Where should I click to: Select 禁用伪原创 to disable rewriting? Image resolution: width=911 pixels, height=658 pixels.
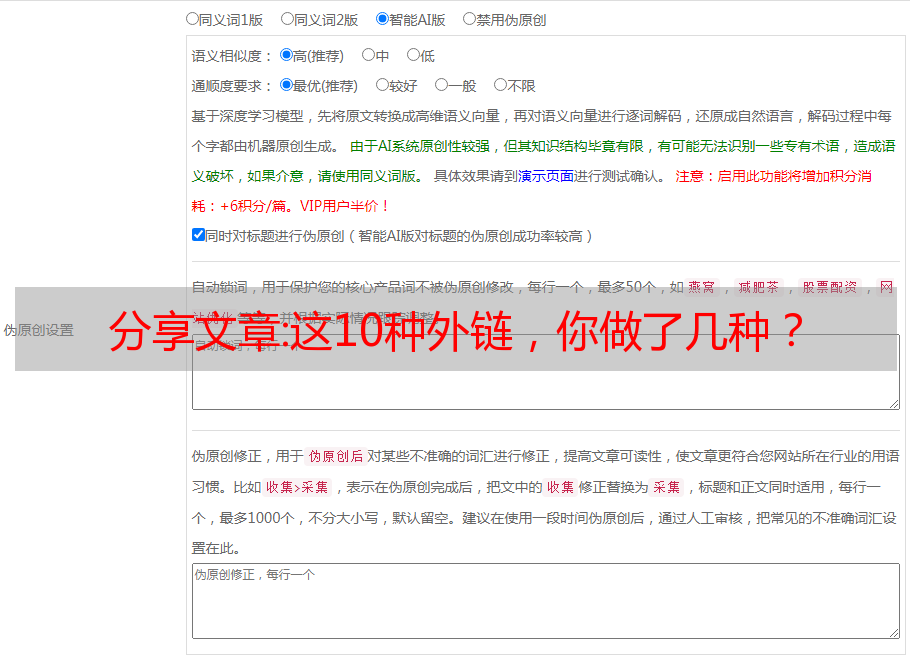click(469, 19)
